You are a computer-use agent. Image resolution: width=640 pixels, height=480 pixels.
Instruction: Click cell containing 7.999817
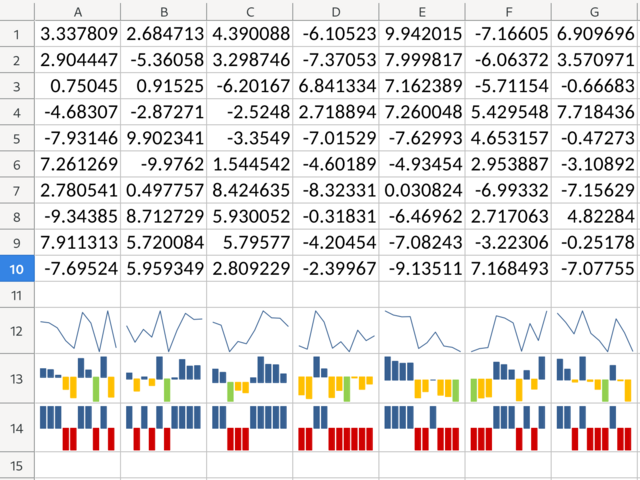(422, 60)
